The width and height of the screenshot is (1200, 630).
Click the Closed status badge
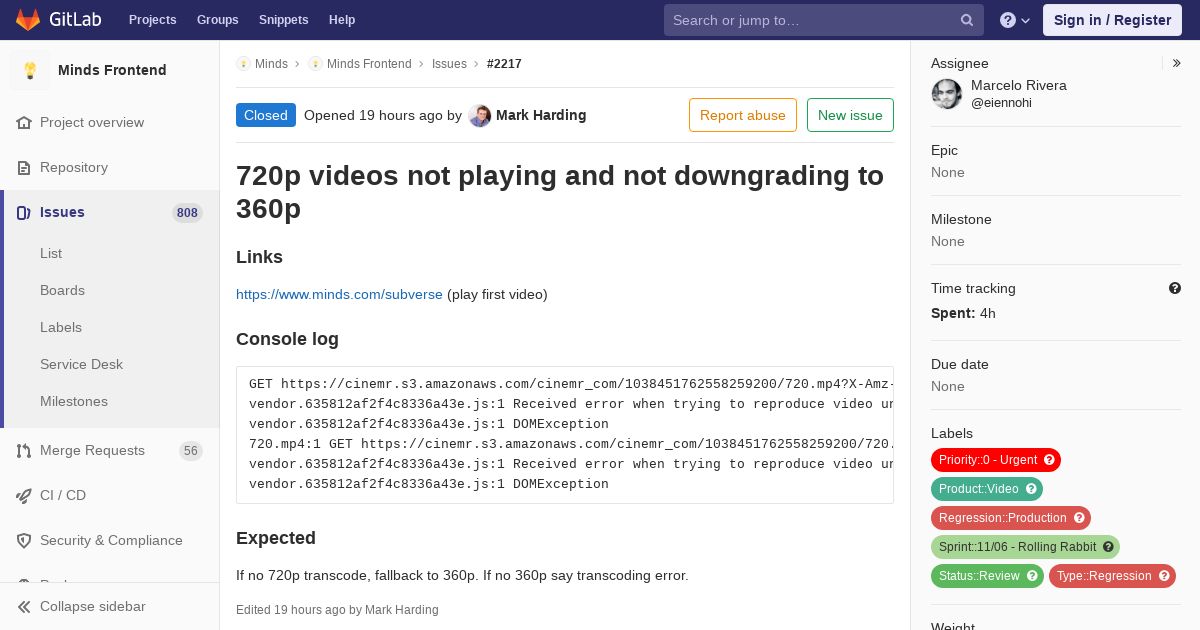pyautogui.click(x=266, y=115)
